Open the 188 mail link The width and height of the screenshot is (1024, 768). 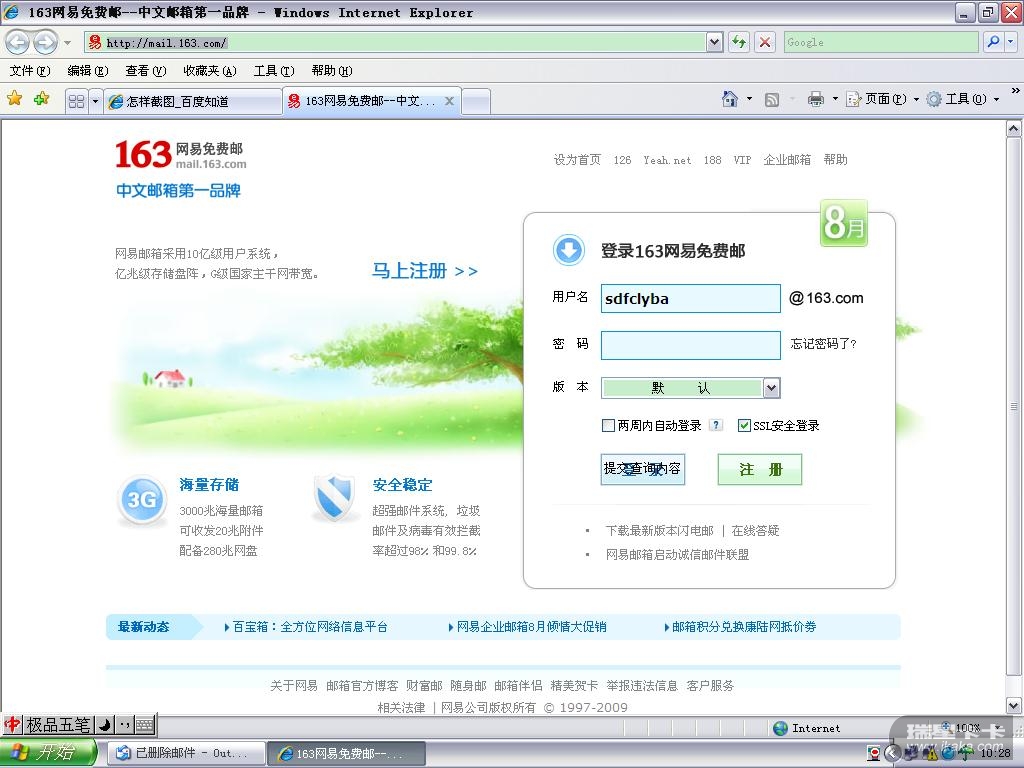tap(712, 160)
